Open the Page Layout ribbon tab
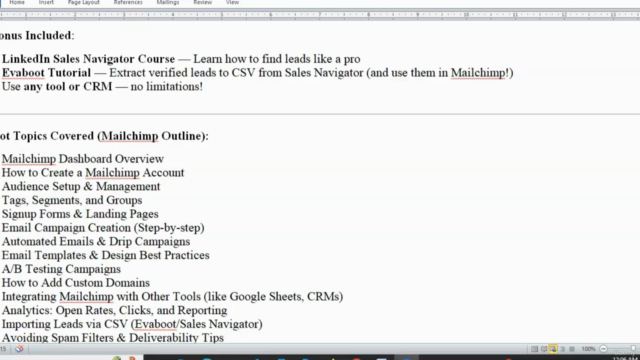Image resolution: width=640 pixels, height=360 pixels. [x=84, y=2]
